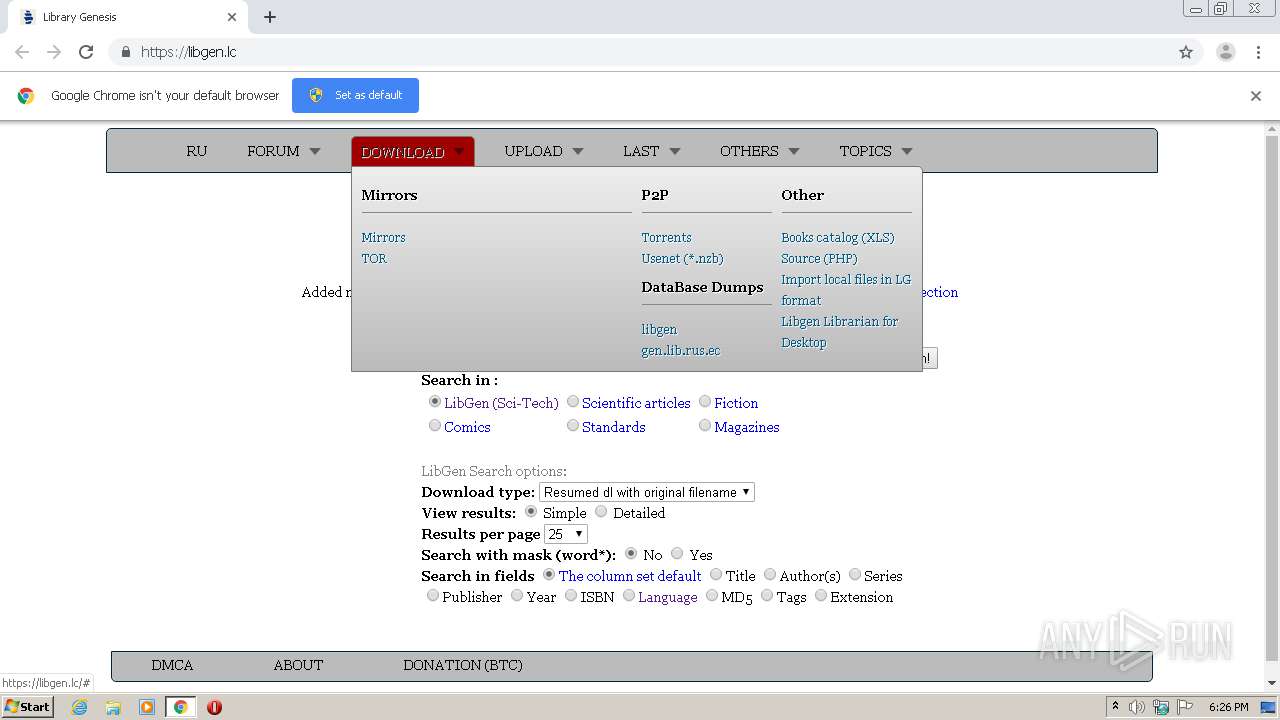The image size is (1280, 720).
Task: Open File Explorer taskbar icon
Action: click(x=113, y=707)
